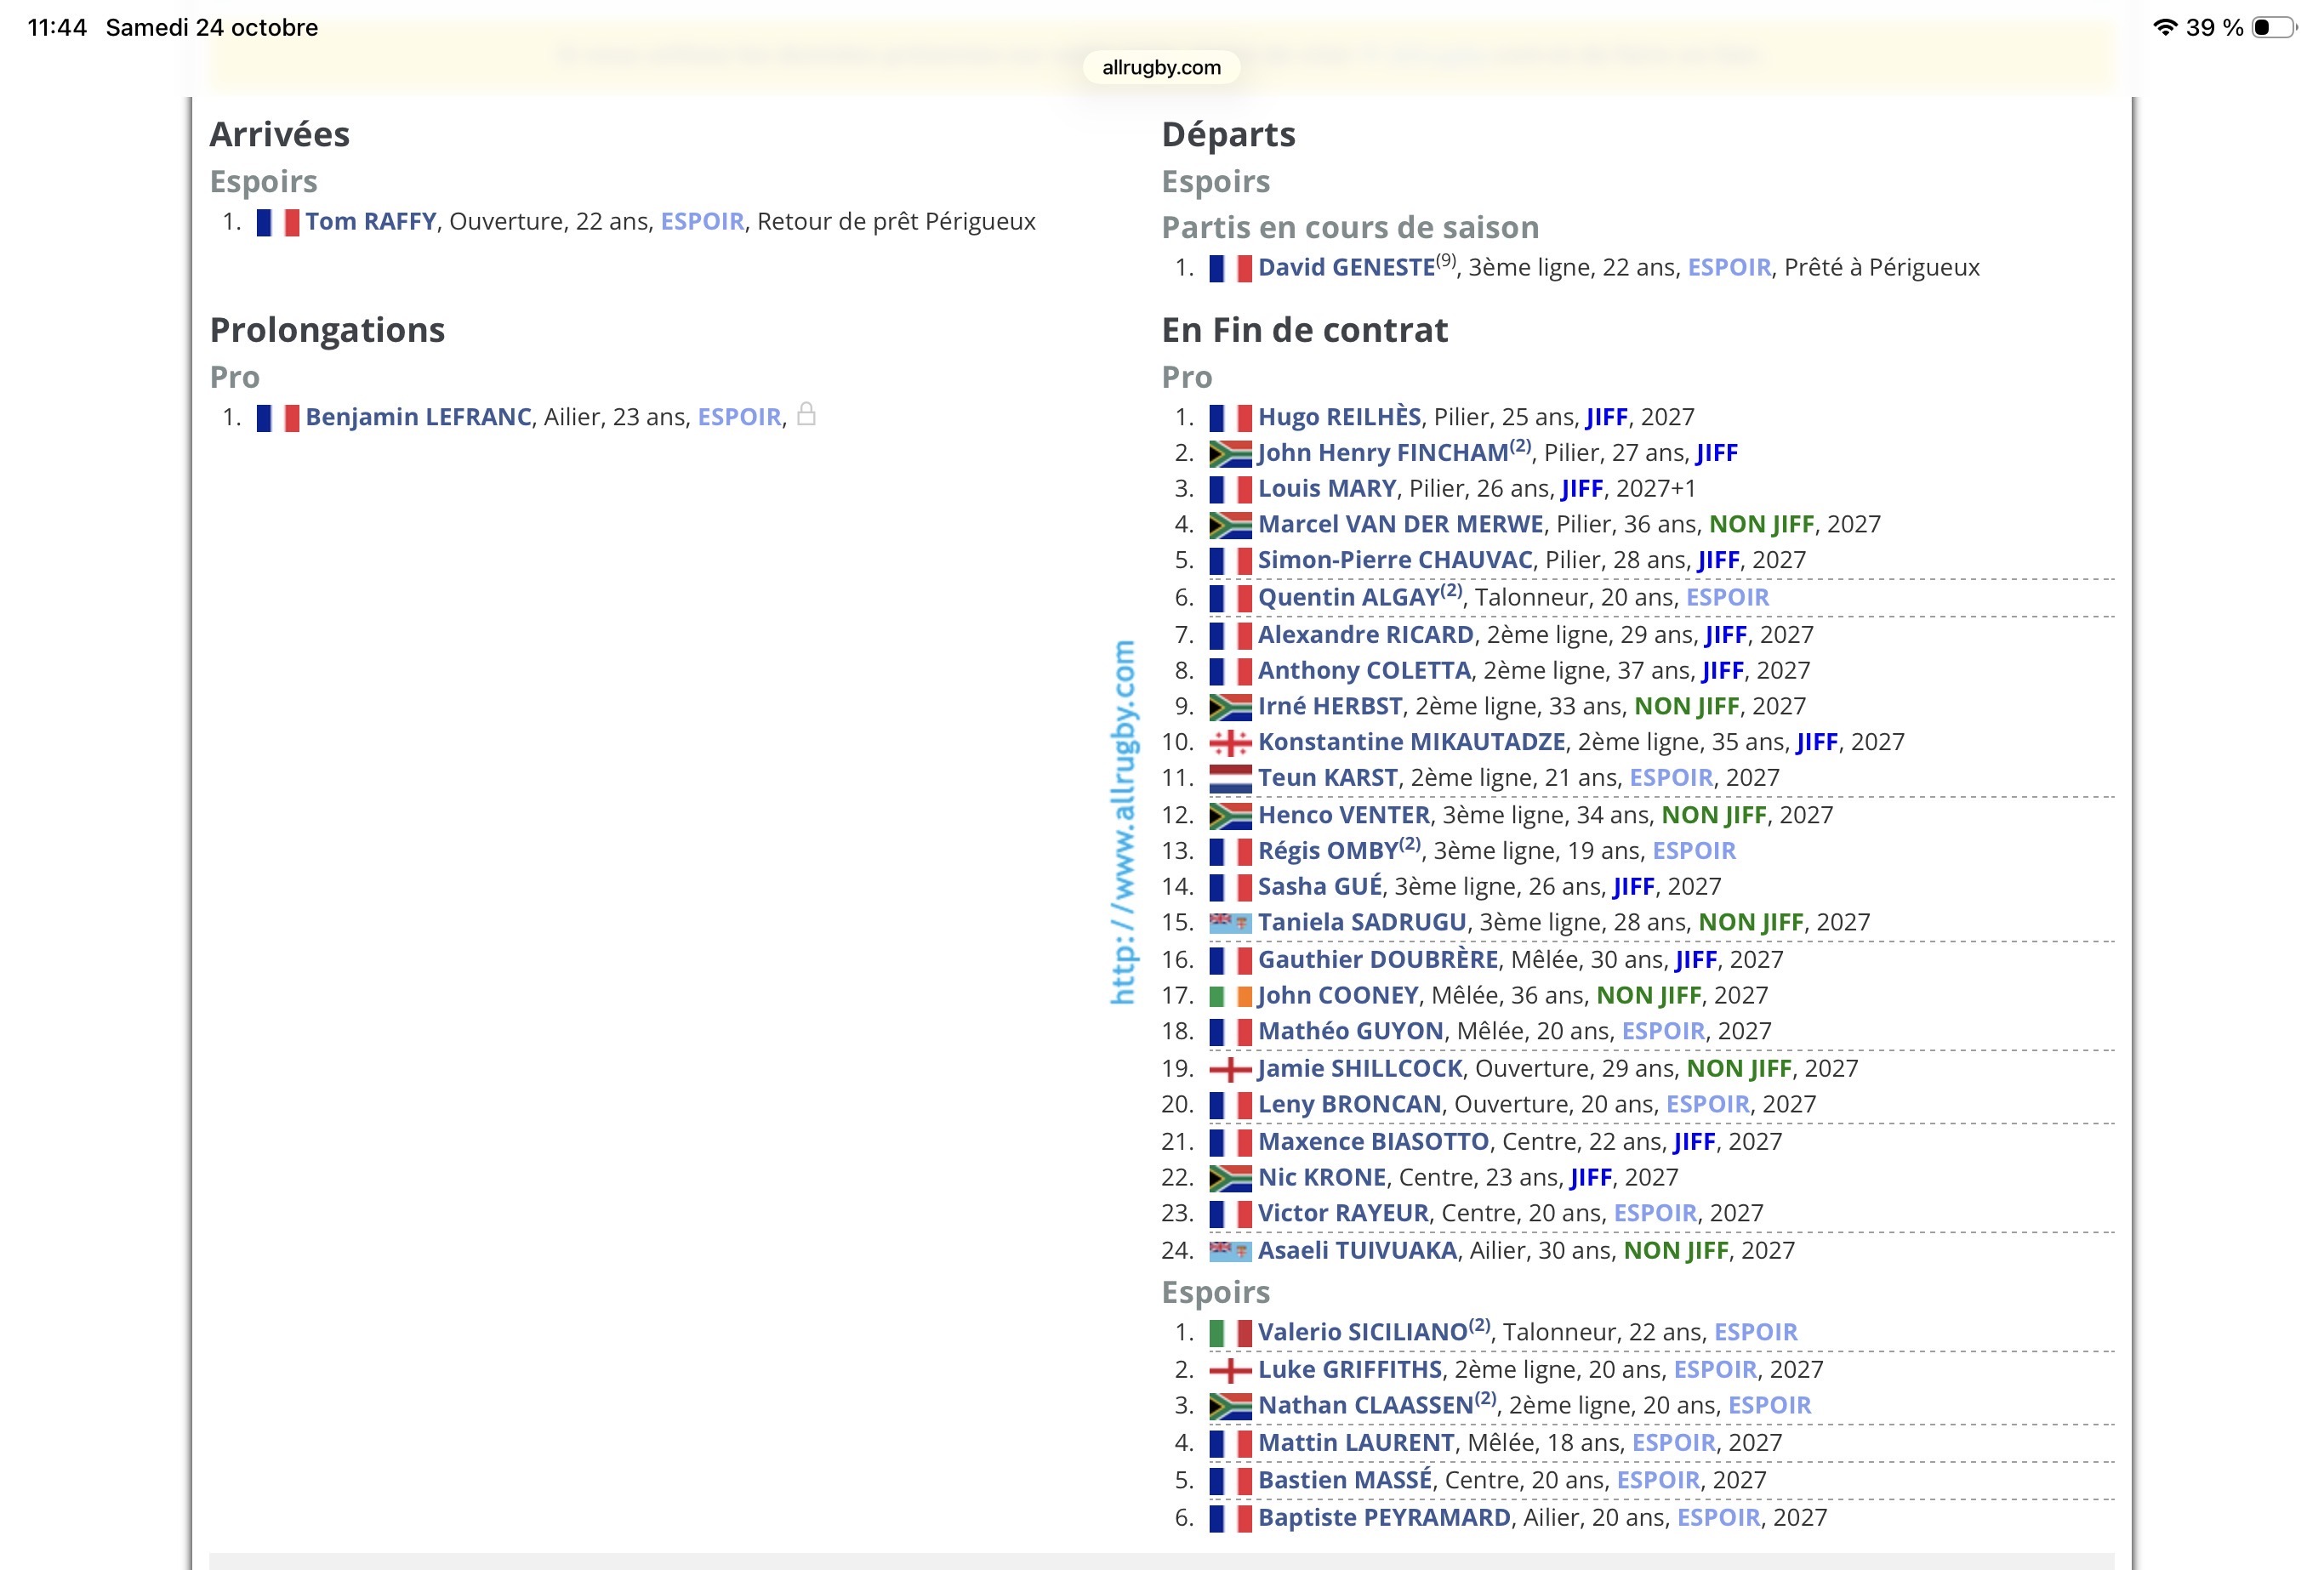Click Alexandre RICARD name link
Screen dimensions: 2324x1570
[x=1366, y=635]
